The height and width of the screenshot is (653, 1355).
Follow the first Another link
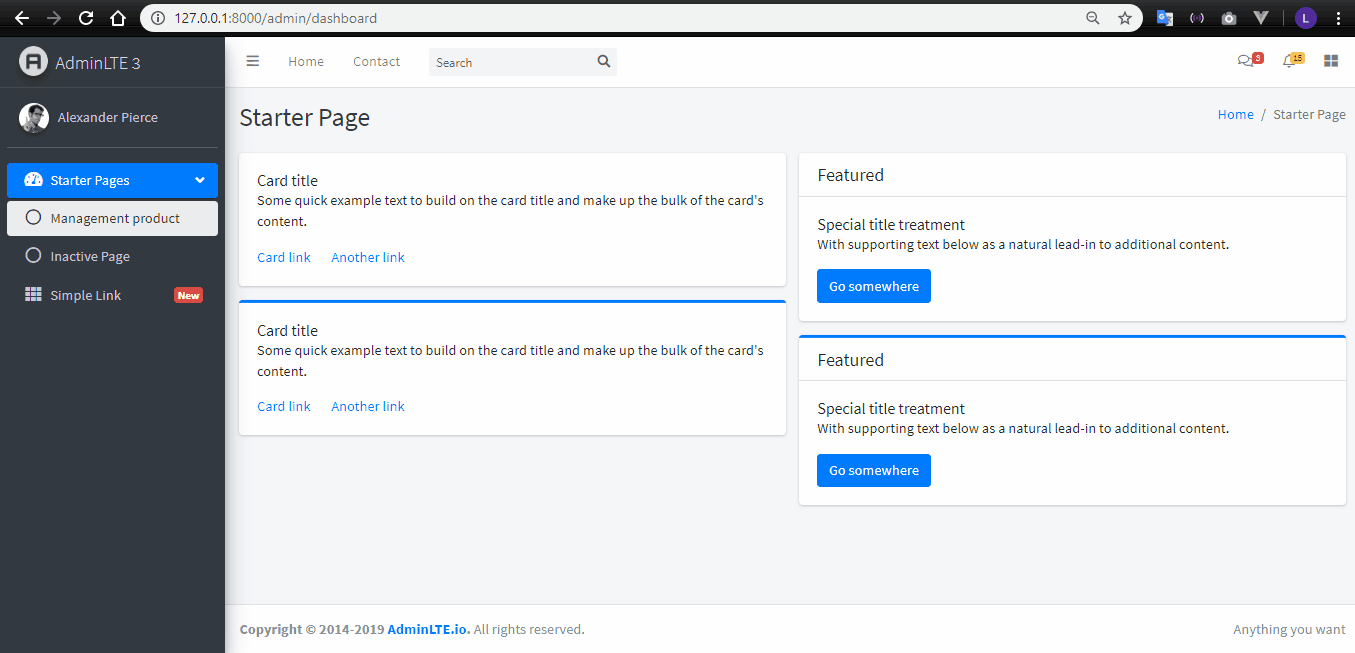tap(368, 258)
